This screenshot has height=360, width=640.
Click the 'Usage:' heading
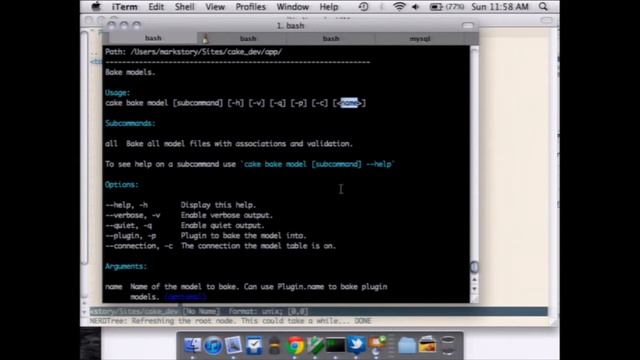click(118, 93)
